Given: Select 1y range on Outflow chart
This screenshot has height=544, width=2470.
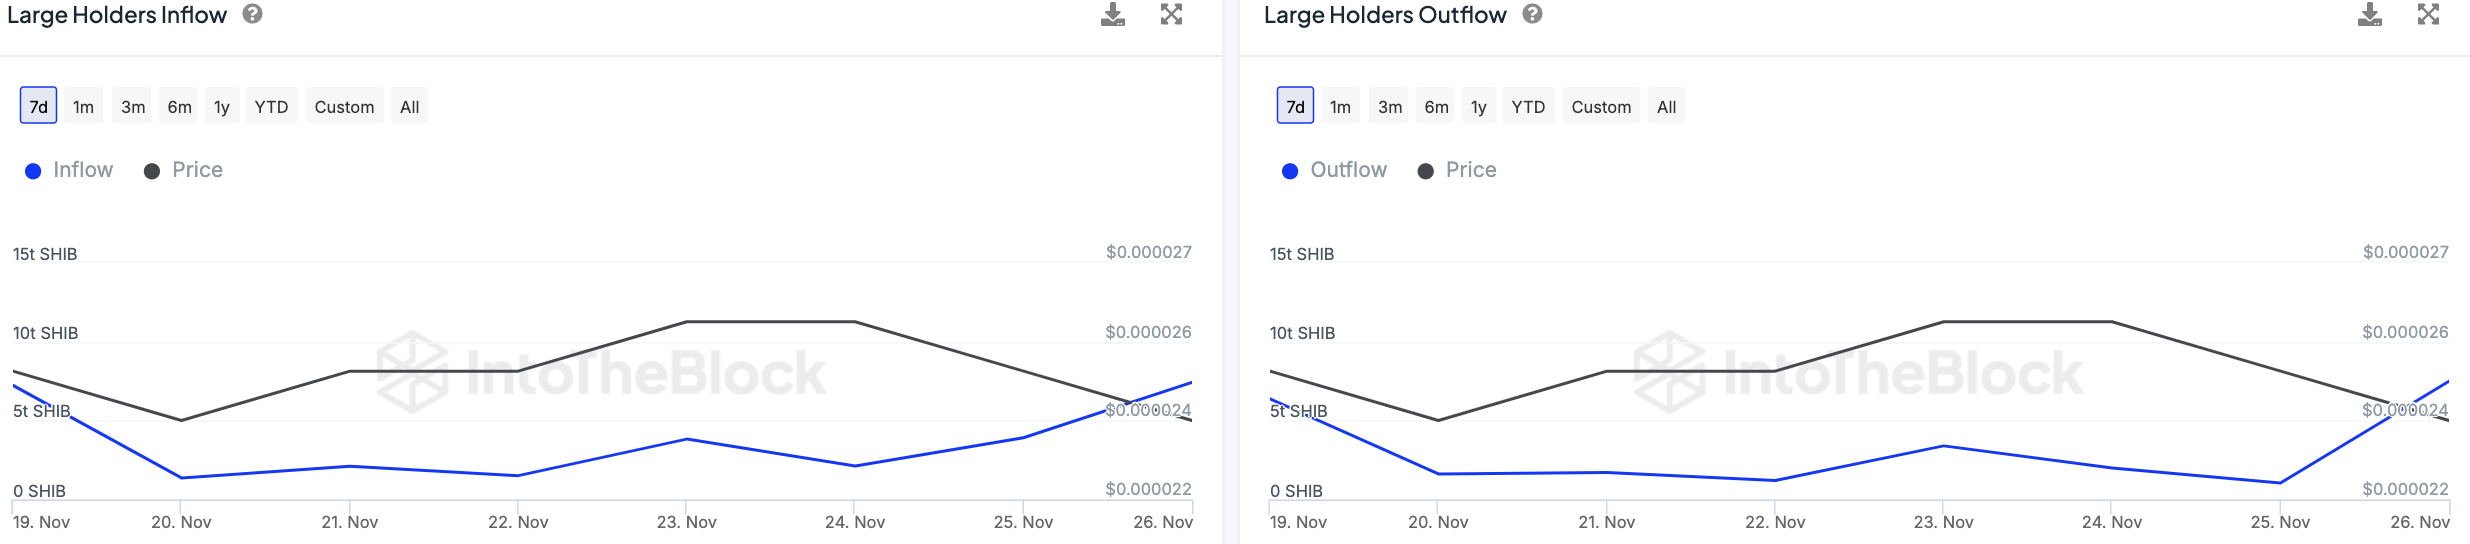Looking at the screenshot, I should coord(1479,107).
